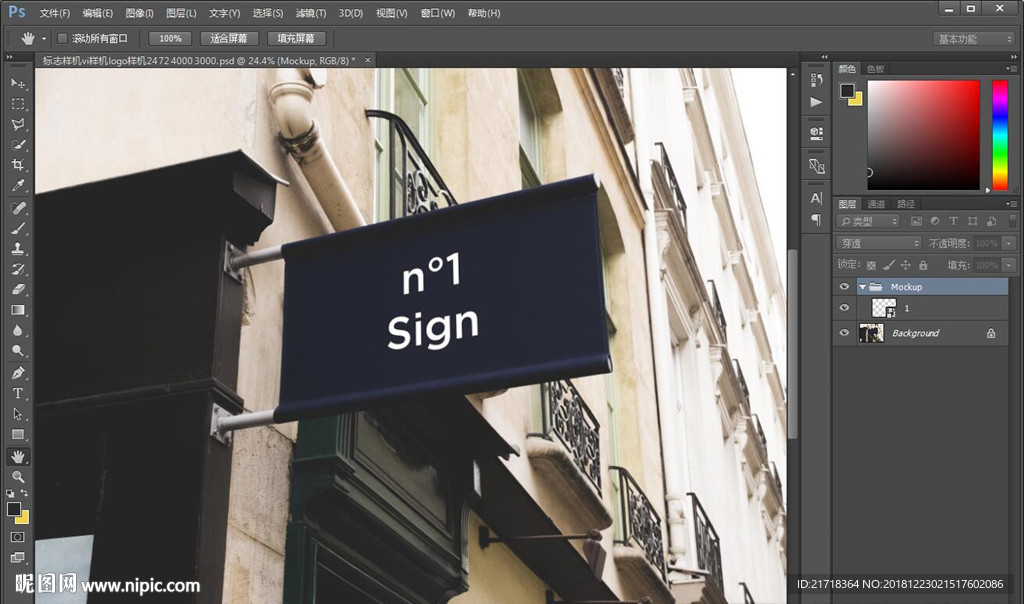The image size is (1024, 604).
Task: Open the blend mode dropdown
Action: (x=879, y=243)
